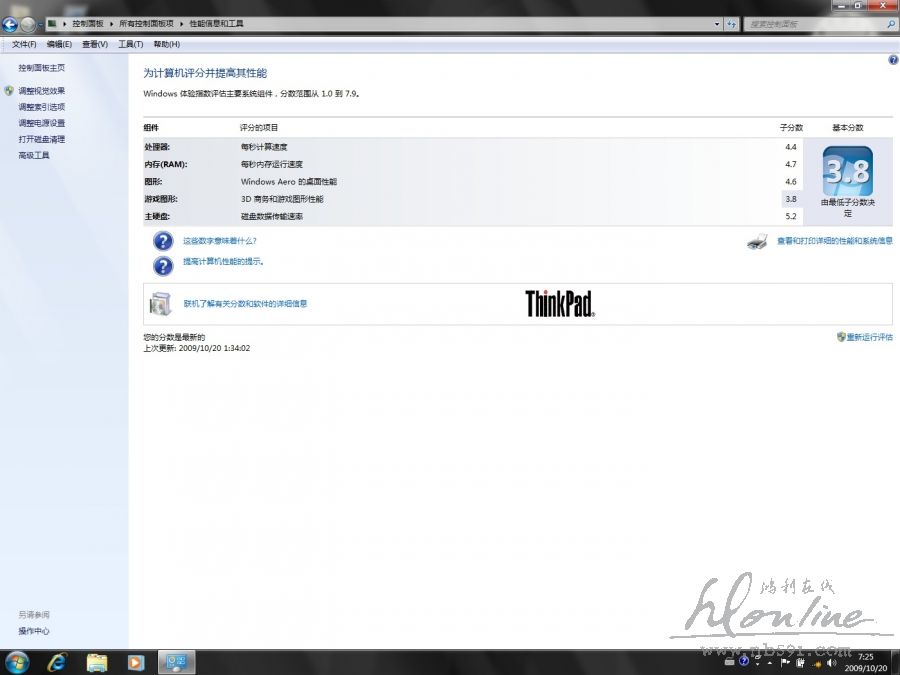Click the forward navigation arrow button
The width and height of the screenshot is (900, 675).
tap(28, 24)
